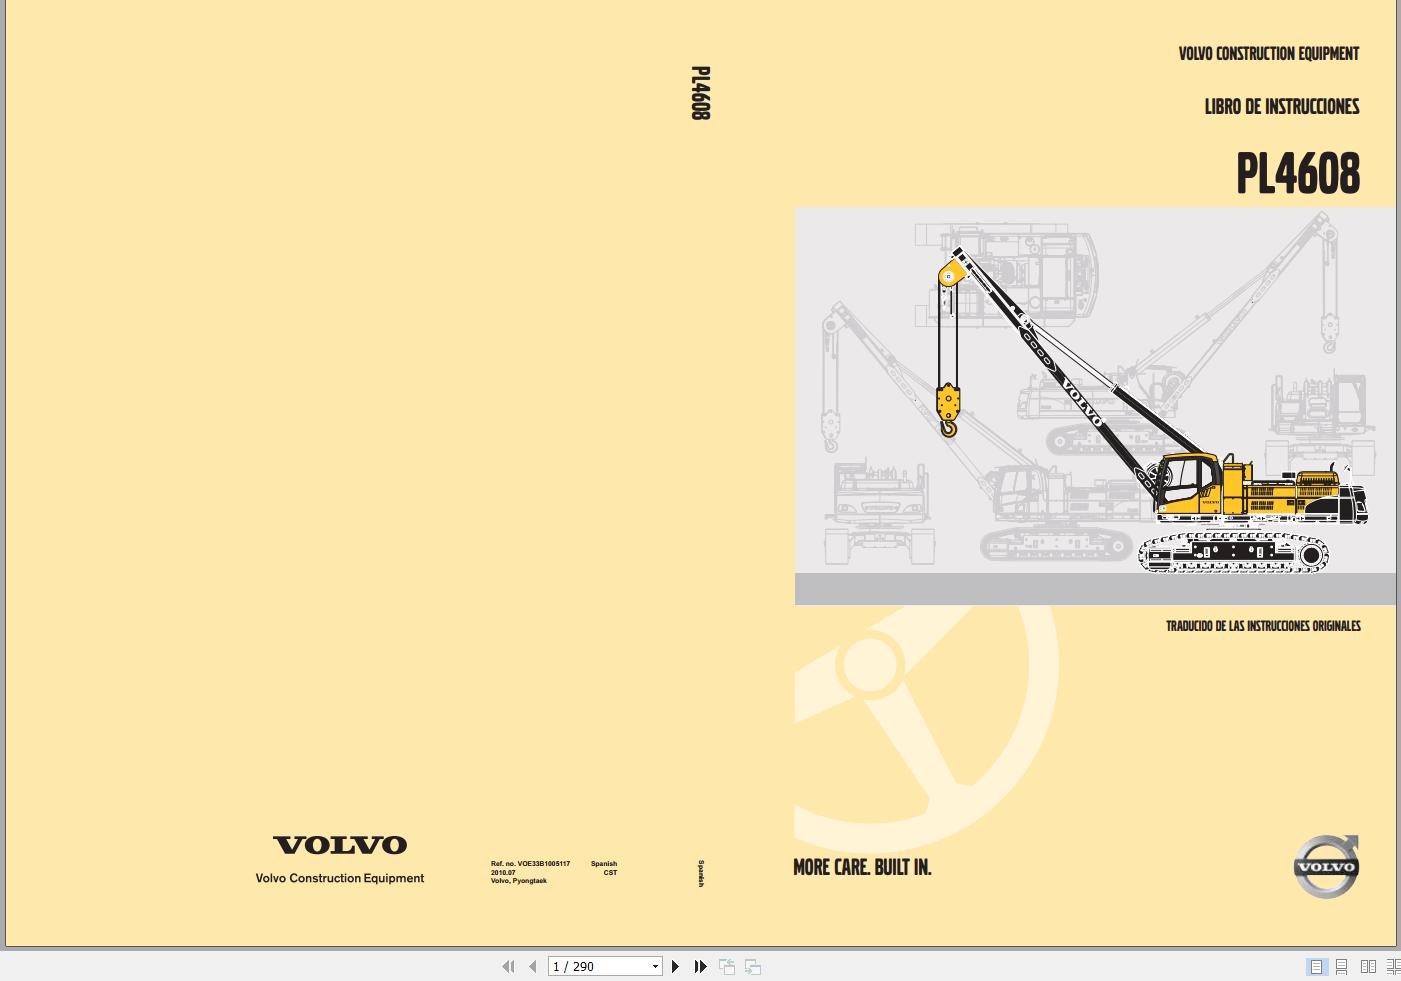This screenshot has width=1401, height=981.
Task: Click the 'Ref. no. VOE33B1005117' text
Action: pos(530,863)
